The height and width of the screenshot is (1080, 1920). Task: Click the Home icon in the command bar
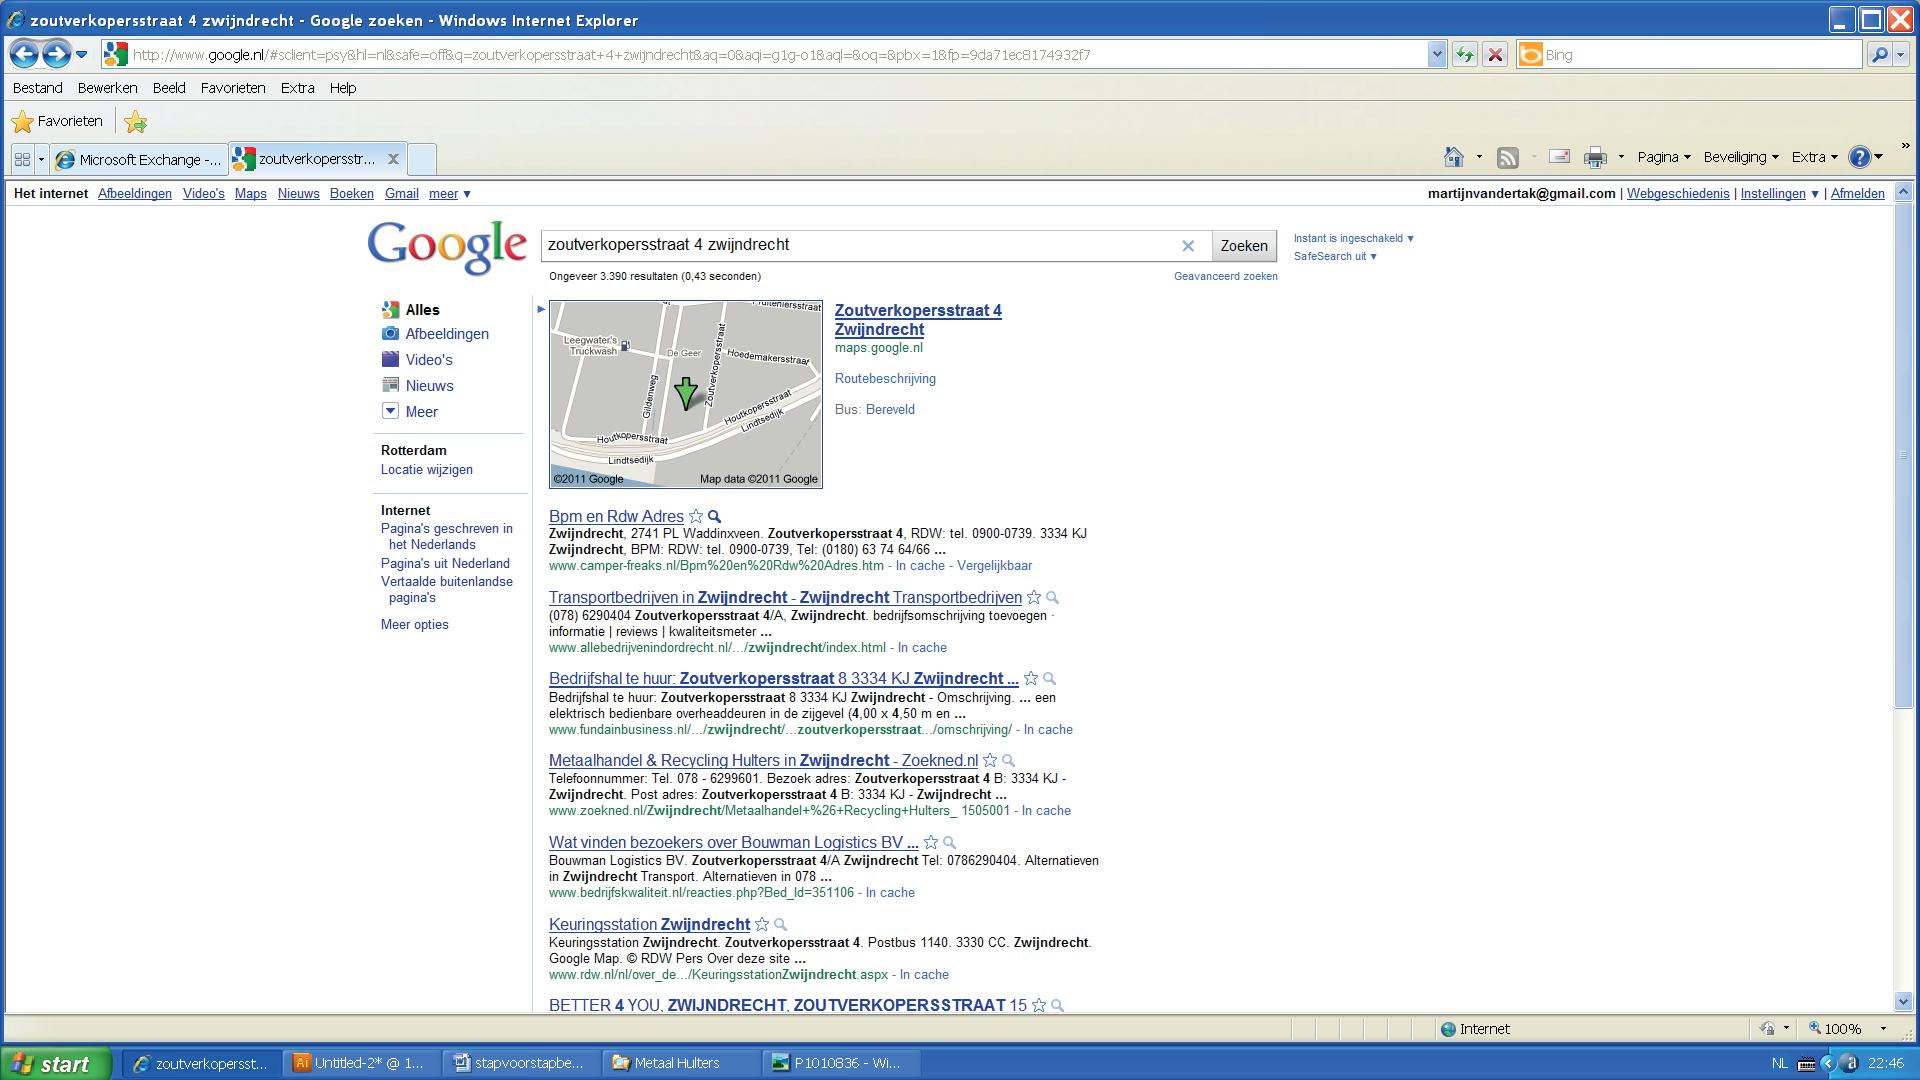click(1454, 157)
